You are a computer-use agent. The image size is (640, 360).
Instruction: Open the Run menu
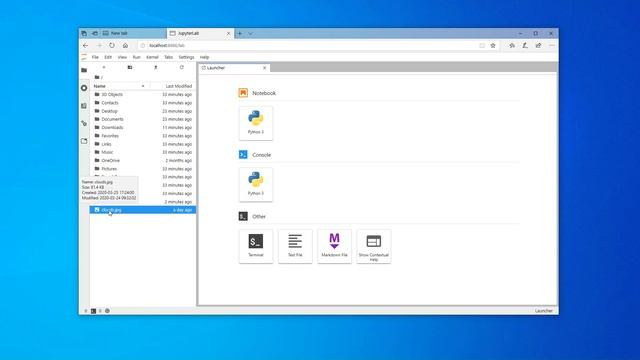(x=136, y=57)
